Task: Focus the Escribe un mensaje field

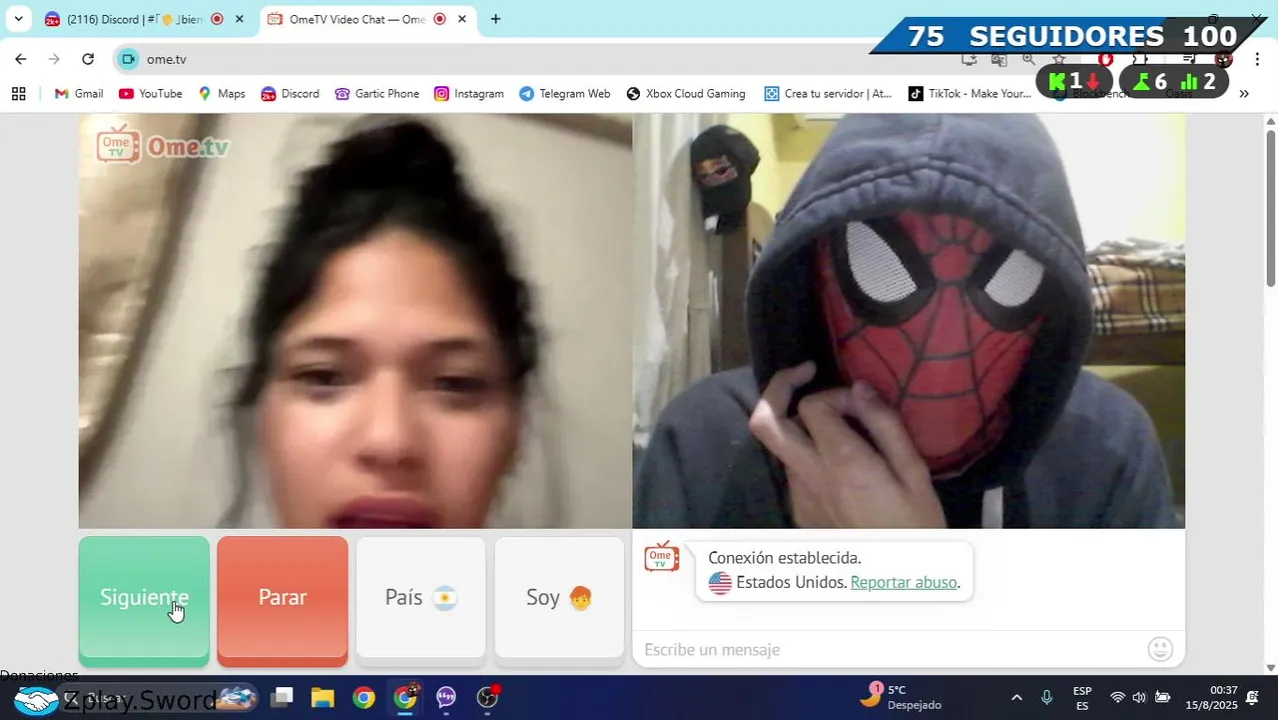Action: 890,650
